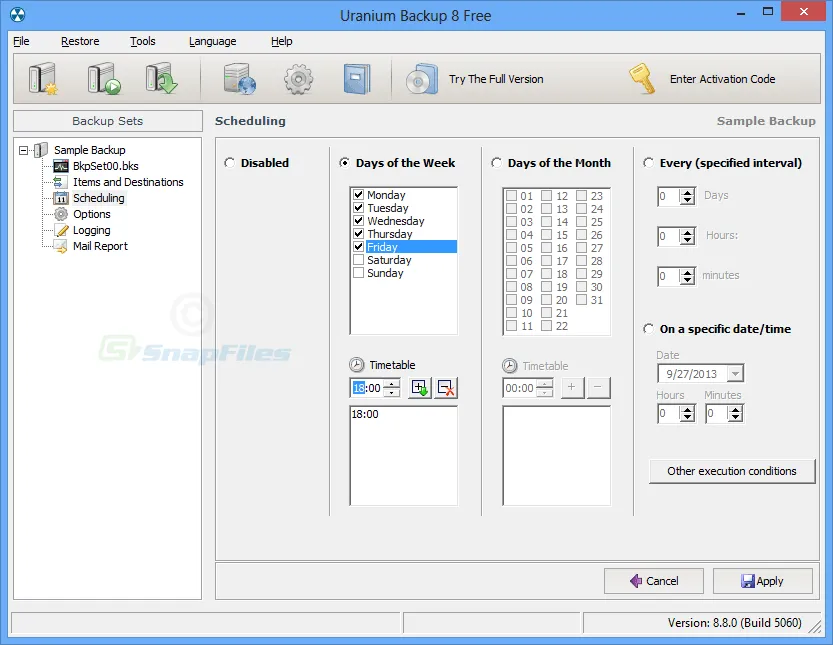Click the Apply button

(x=762, y=581)
